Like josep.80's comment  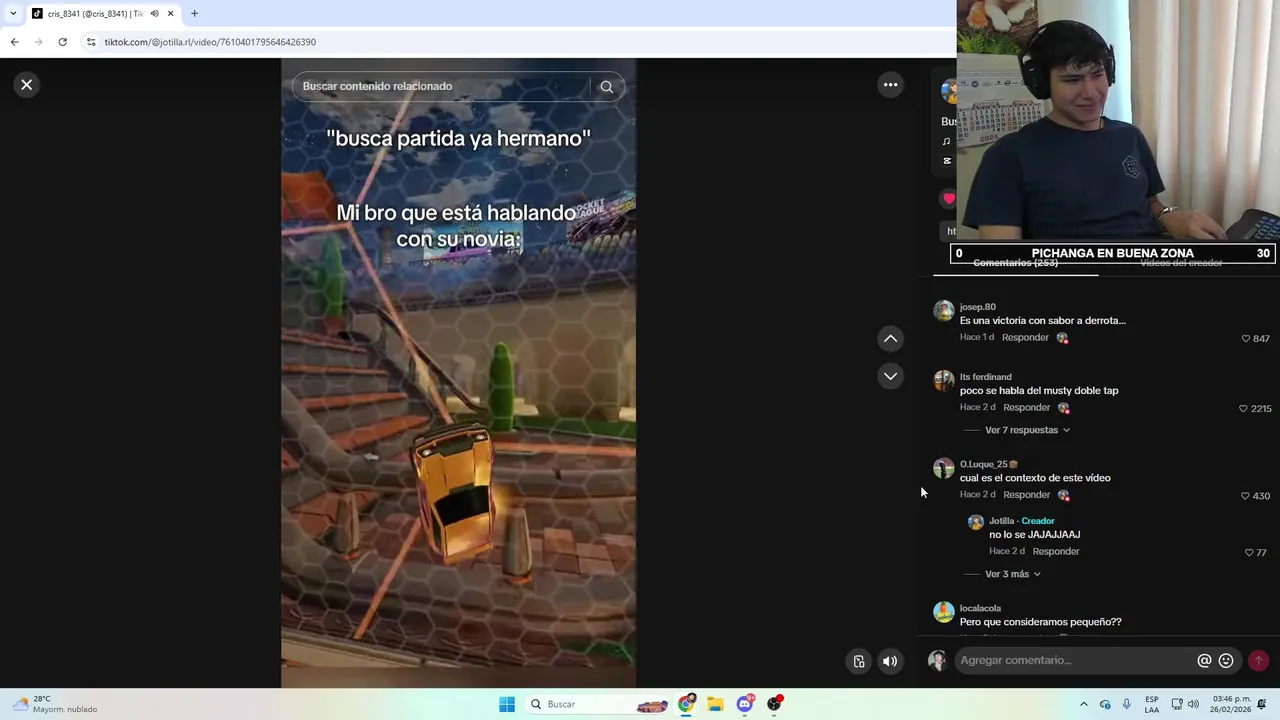pyautogui.click(x=1246, y=339)
